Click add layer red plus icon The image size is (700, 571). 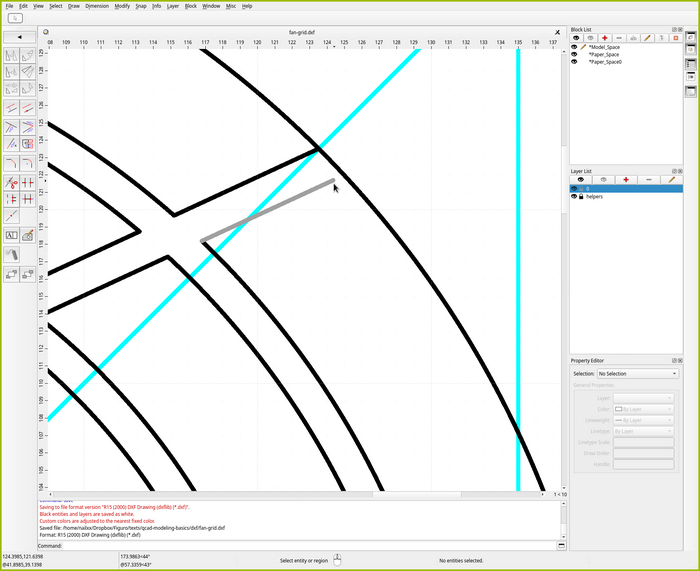(626, 179)
